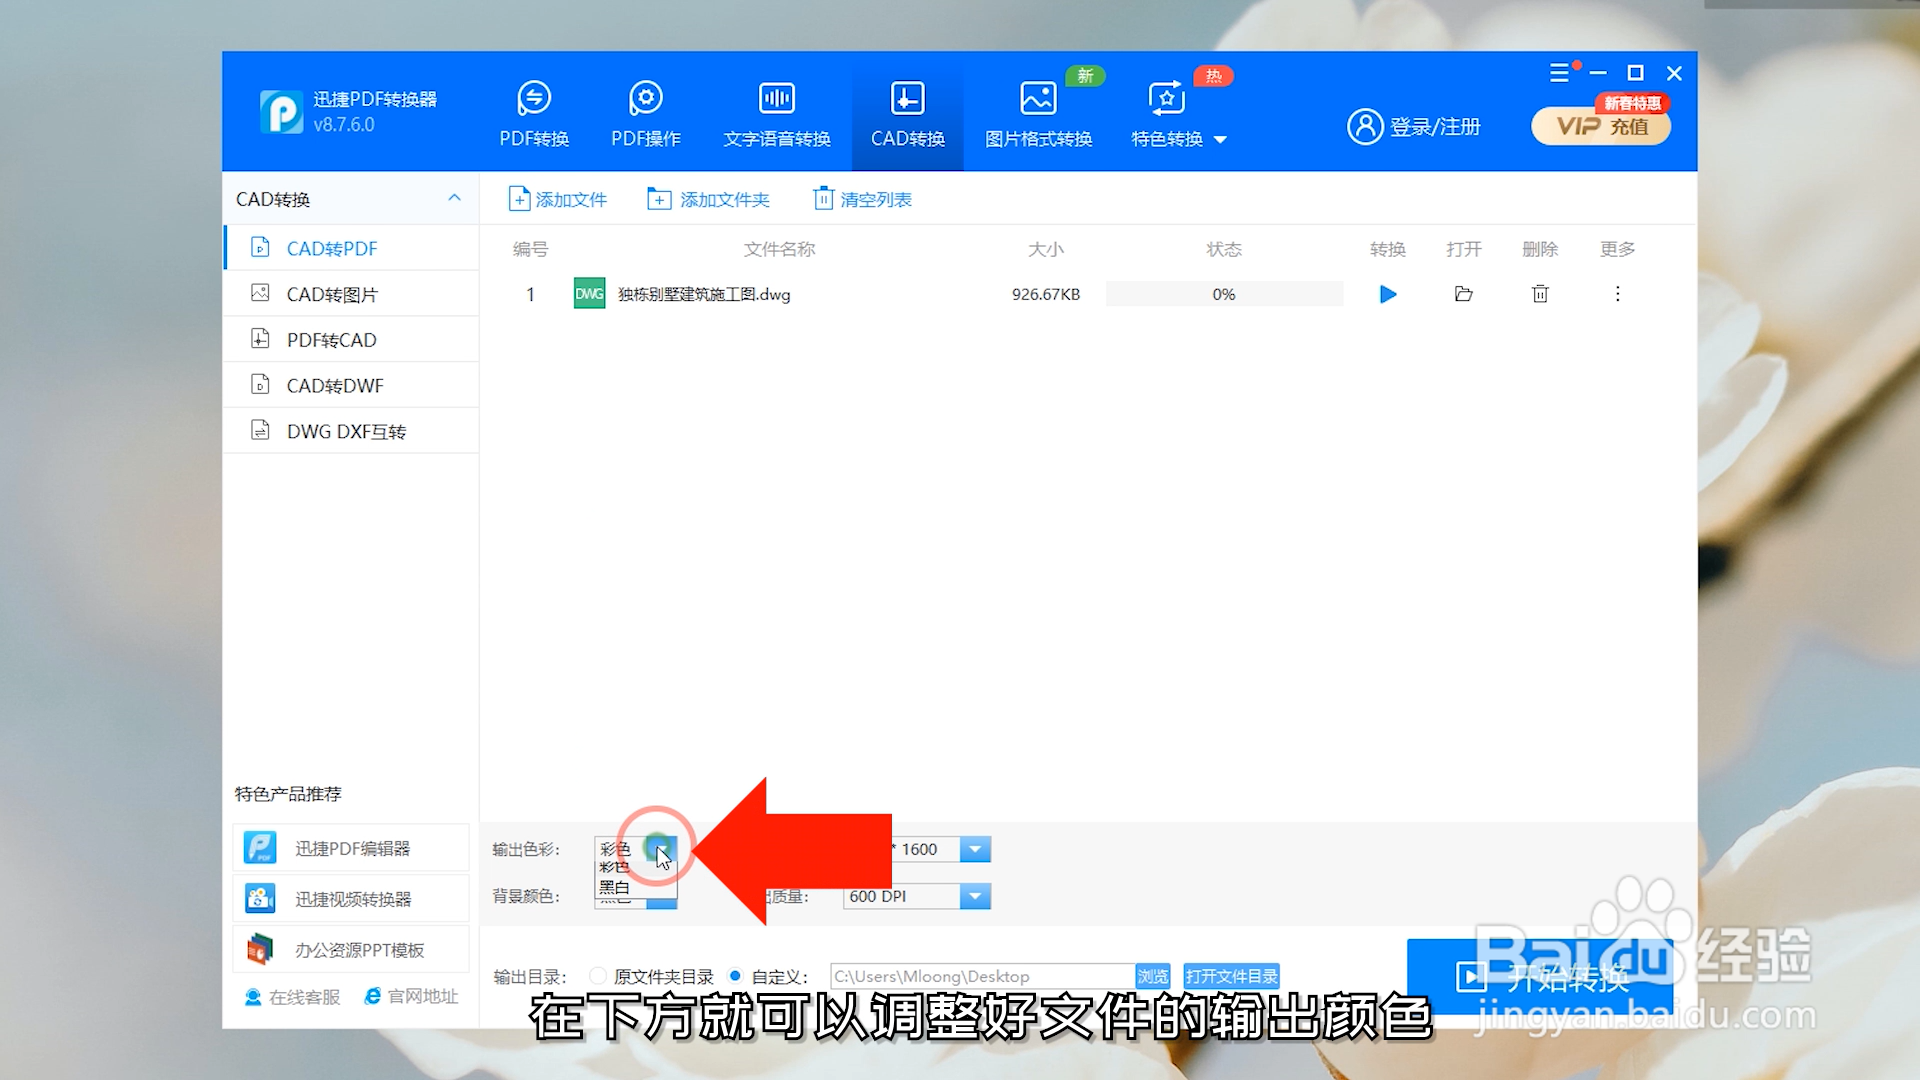Image resolution: width=1920 pixels, height=1080 pixels.
Task: Click the 状态 column header
Action: tap(1224, 249)
